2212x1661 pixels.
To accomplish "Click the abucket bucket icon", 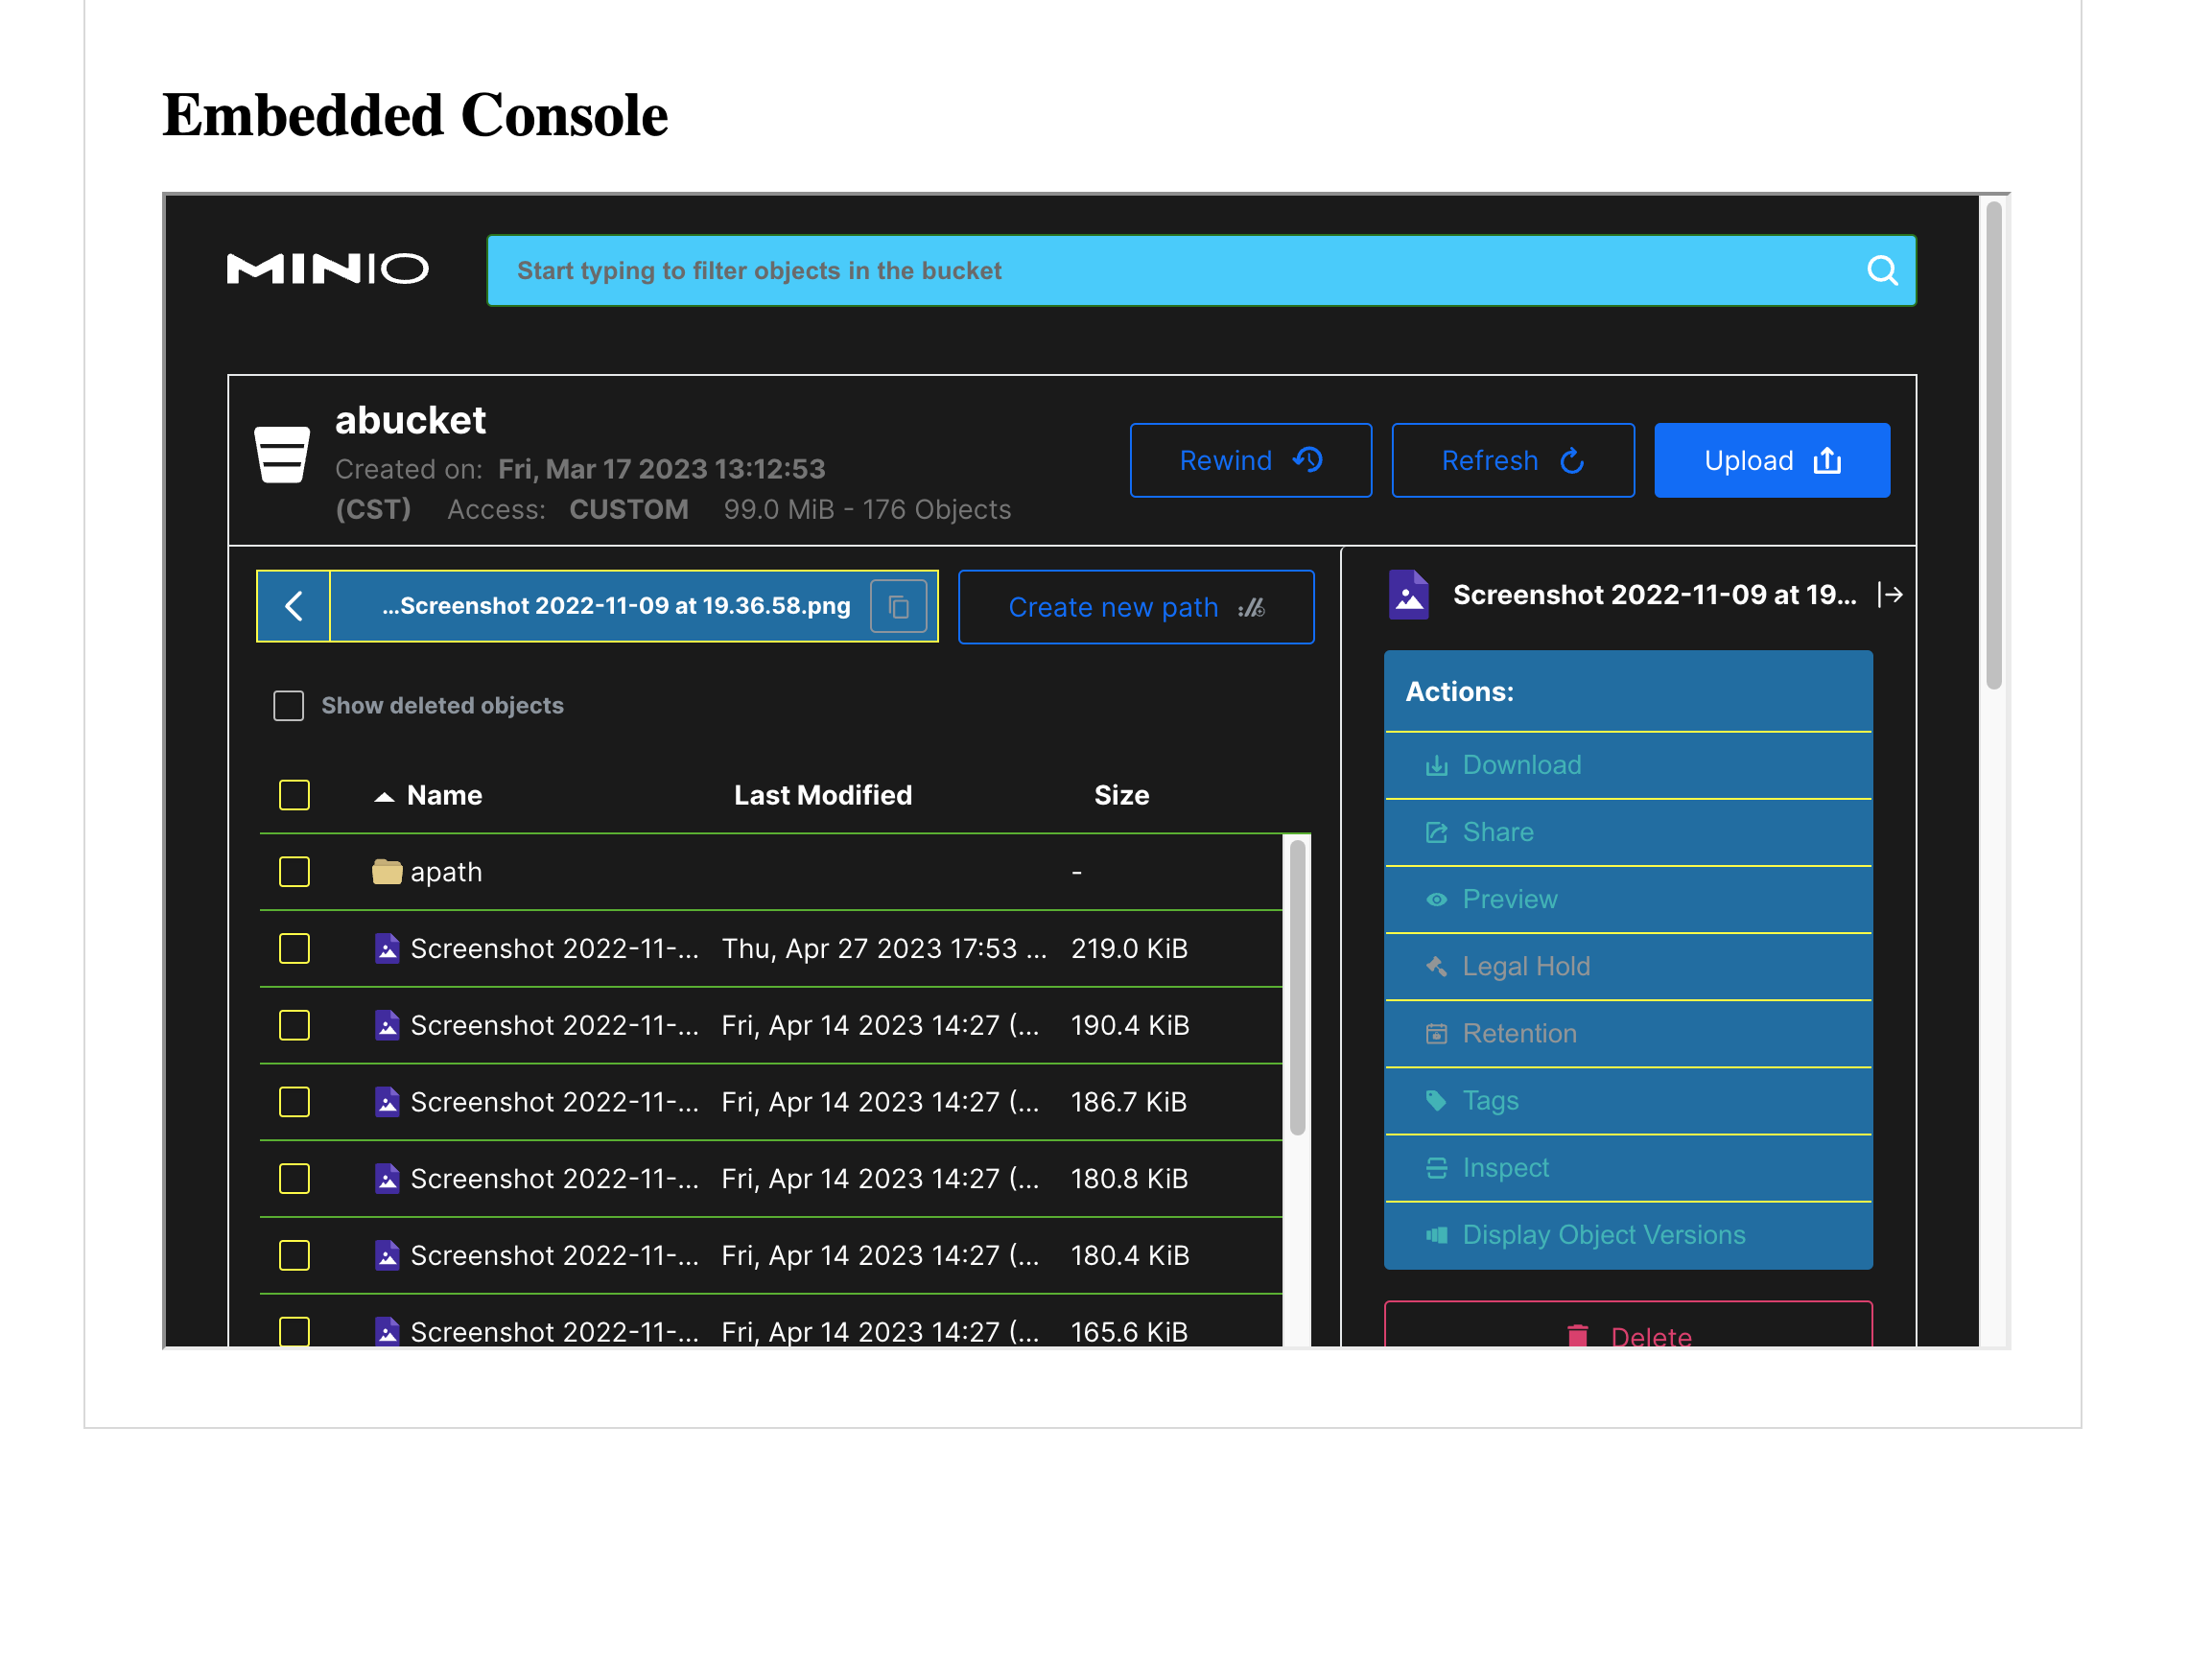I will pyautogui.click(x=282, y=454).
